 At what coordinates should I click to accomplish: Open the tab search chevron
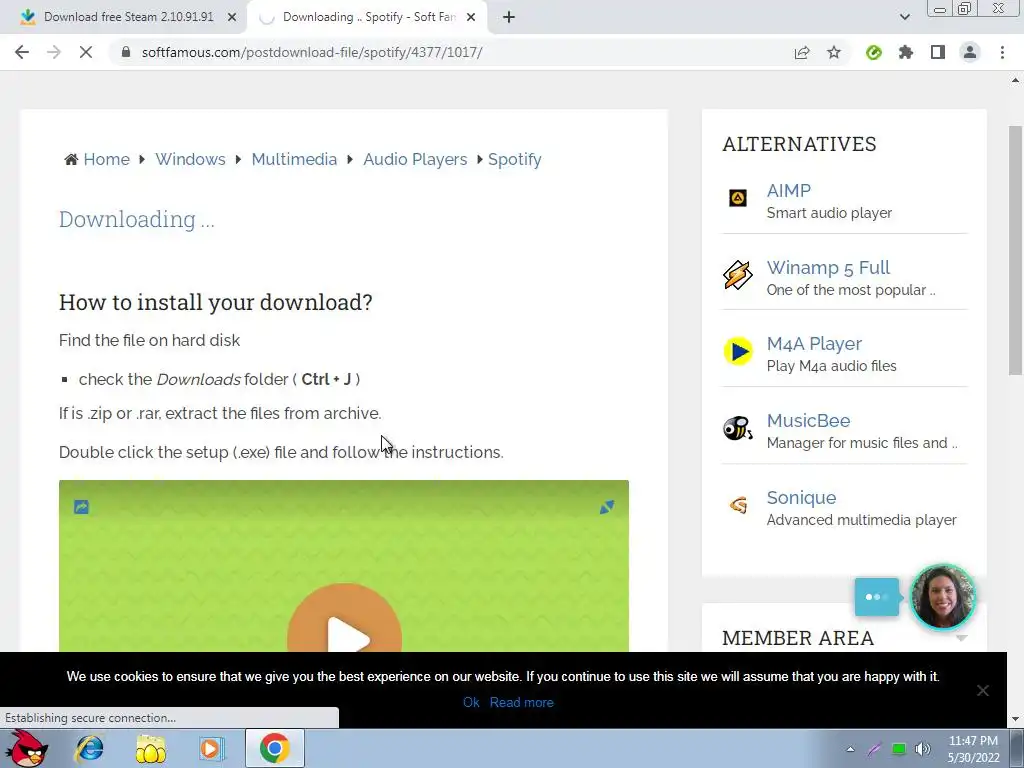(904, 17)
